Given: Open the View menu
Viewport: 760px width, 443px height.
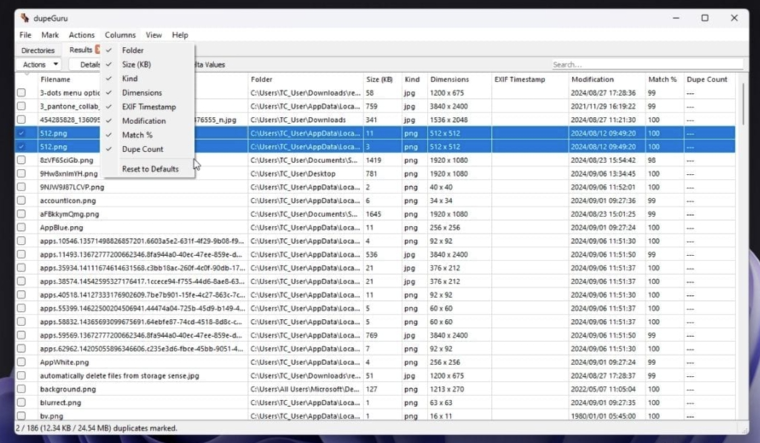Looking at the screenshot, I should [153, 35].
